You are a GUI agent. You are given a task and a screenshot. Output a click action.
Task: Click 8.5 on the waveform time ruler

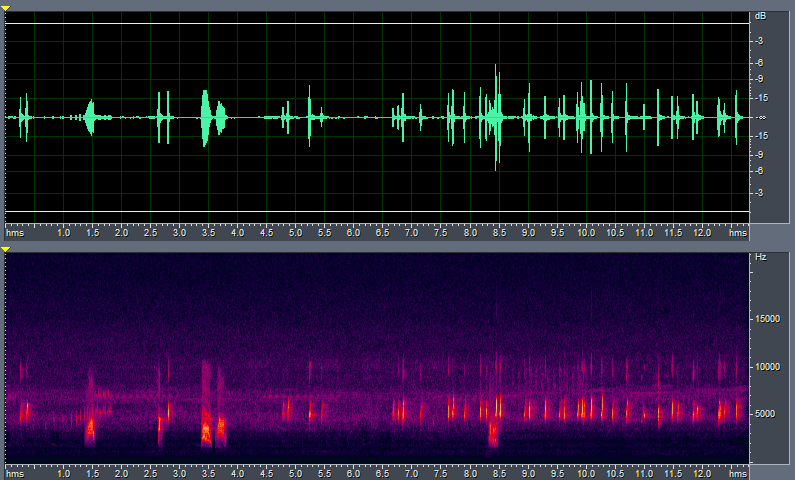pos(499,233)
